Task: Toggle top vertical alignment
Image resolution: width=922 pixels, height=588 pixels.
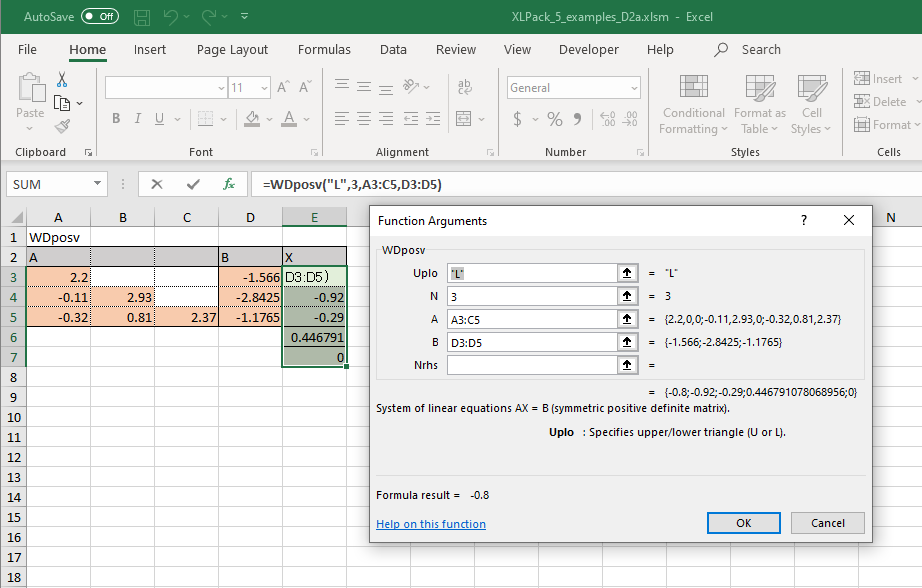Action: 342,87
